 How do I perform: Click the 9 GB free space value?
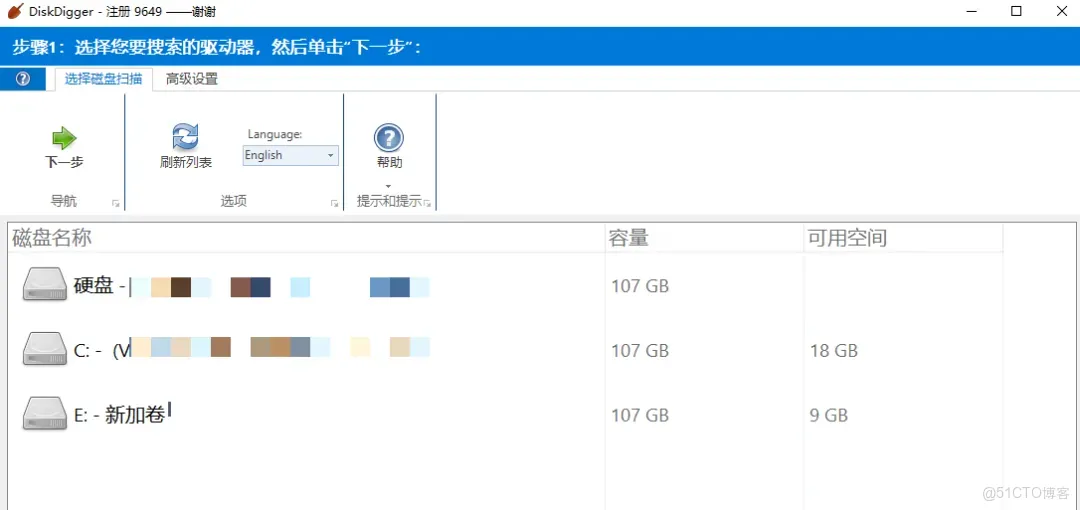tap(829, 416)
